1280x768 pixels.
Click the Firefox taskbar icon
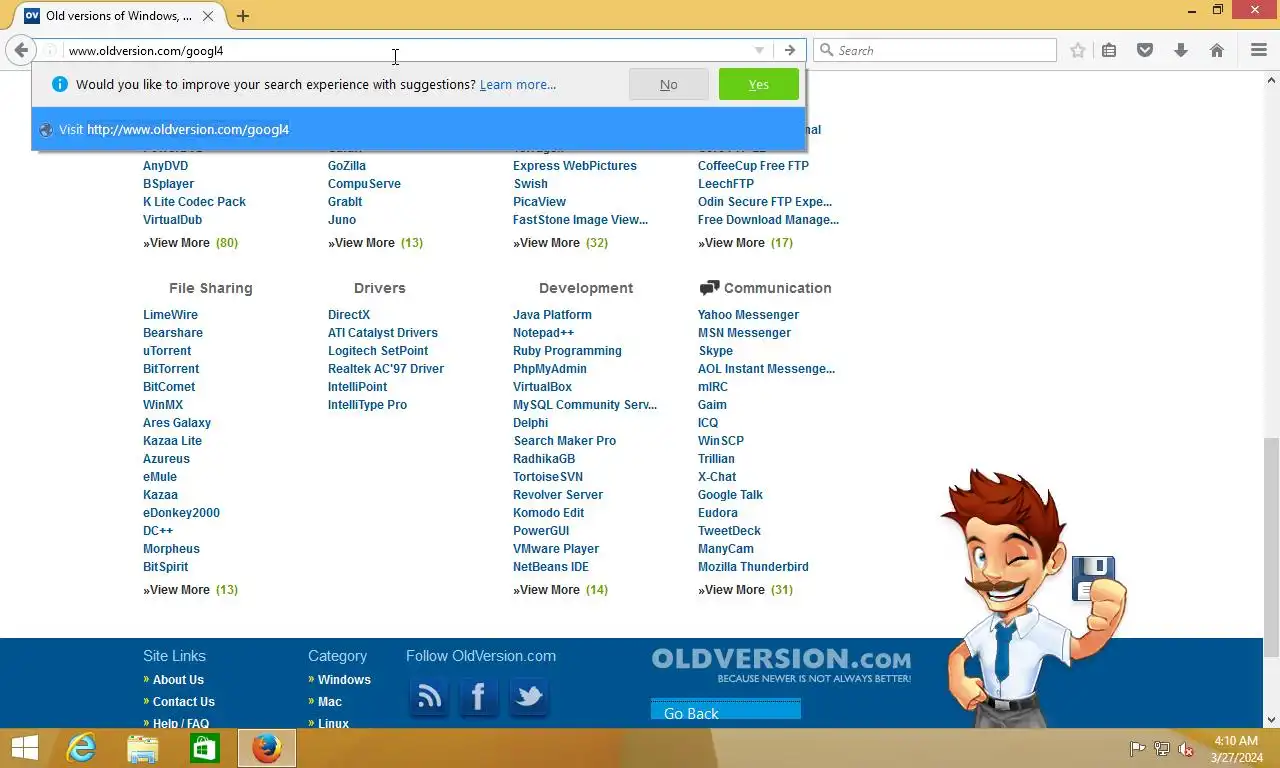267,748
